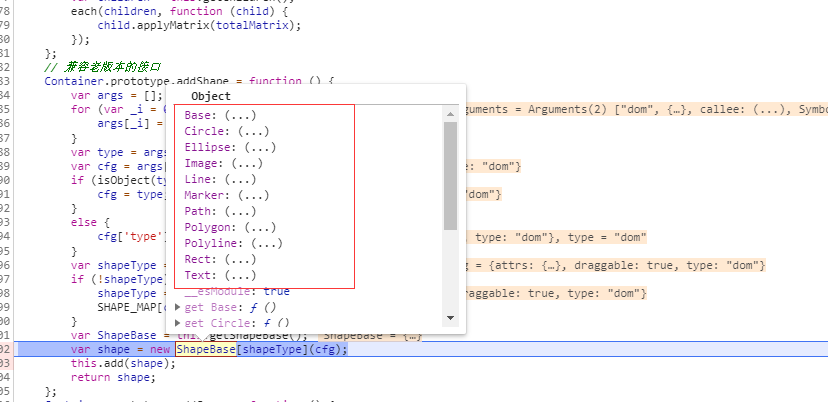This screenshot has height=402, width=828.
Task: Click the inline value 'ShapeBase = {…}'
Action: coord(372,335)
